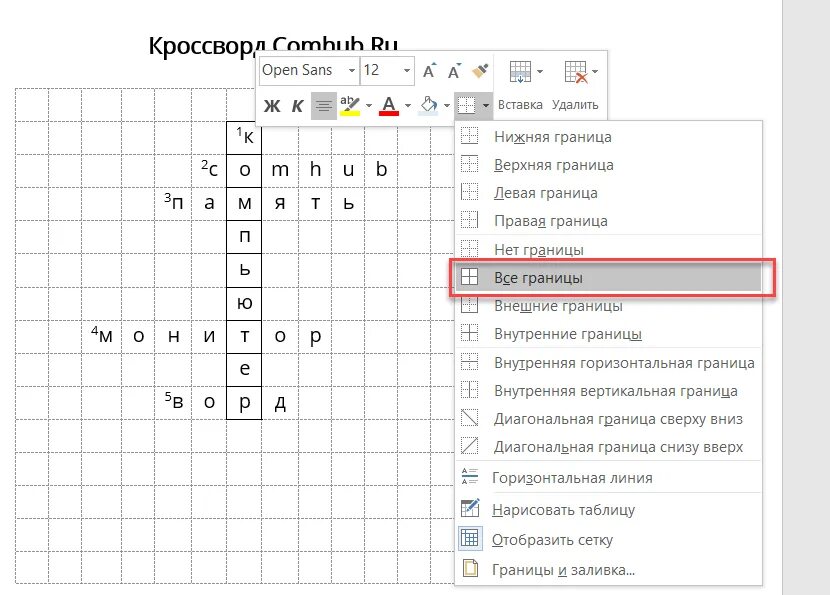
Task: Toggle bold (Ж) formatting
Action: 272,106
